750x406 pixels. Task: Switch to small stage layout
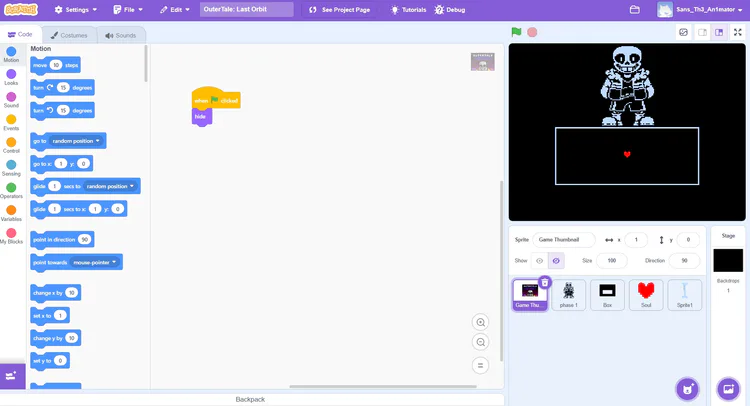702,33
